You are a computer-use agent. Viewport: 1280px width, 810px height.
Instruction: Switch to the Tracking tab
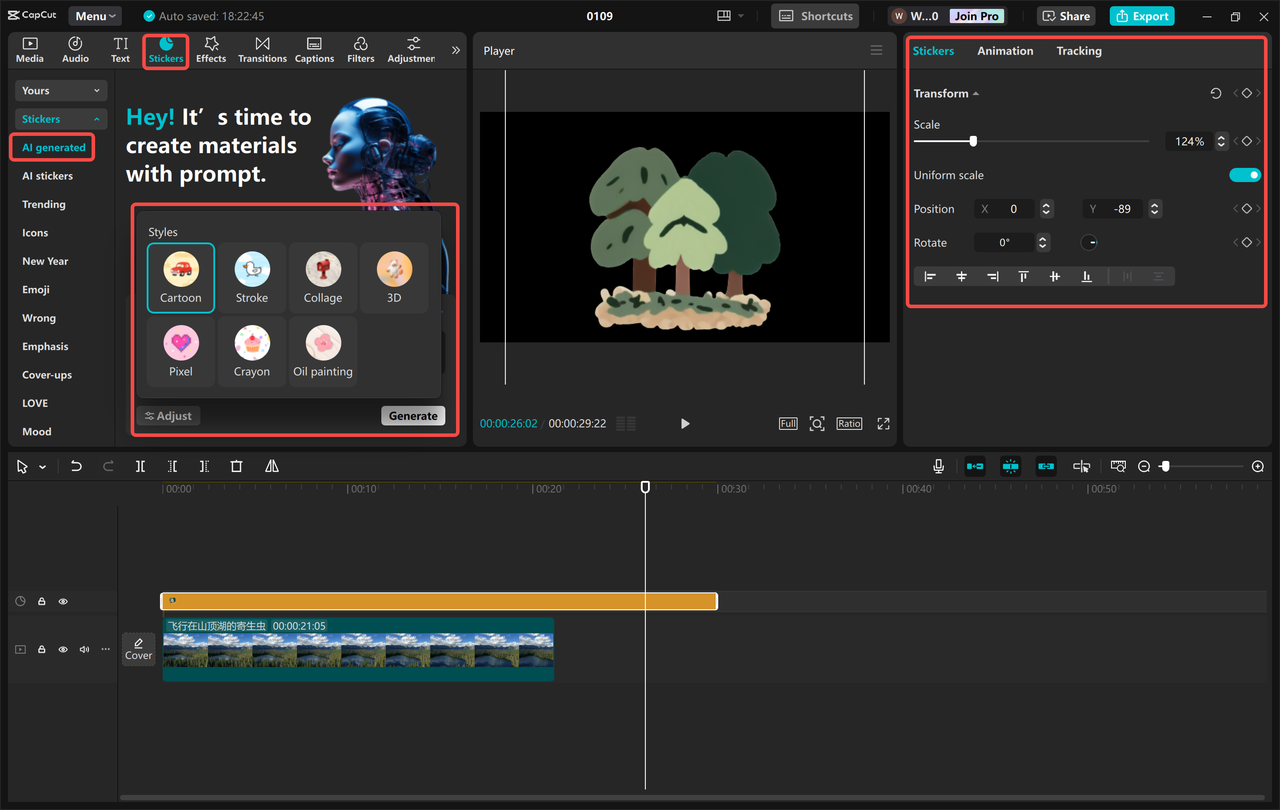pyautogui.click(x=1079, y=50)
